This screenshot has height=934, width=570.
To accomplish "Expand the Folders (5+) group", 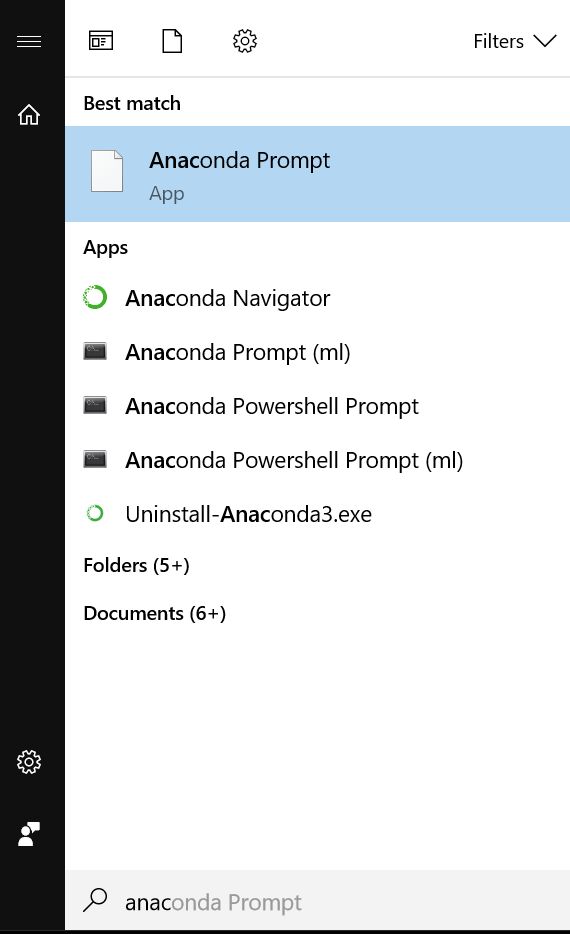I will point(136,565).
